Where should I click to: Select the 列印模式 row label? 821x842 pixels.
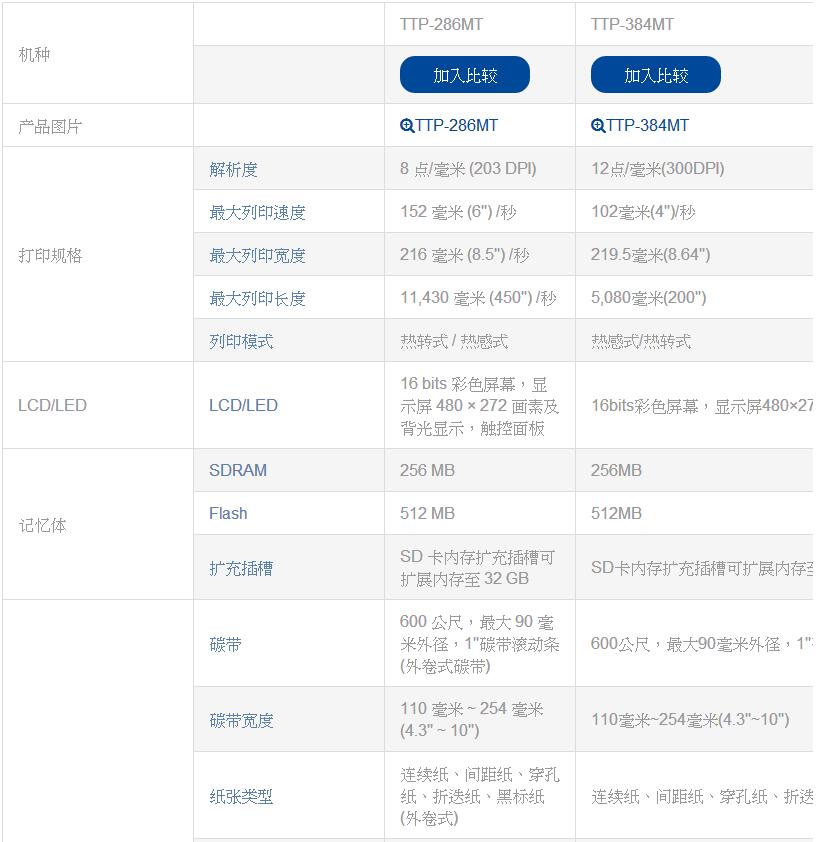[x=241, y=342]
